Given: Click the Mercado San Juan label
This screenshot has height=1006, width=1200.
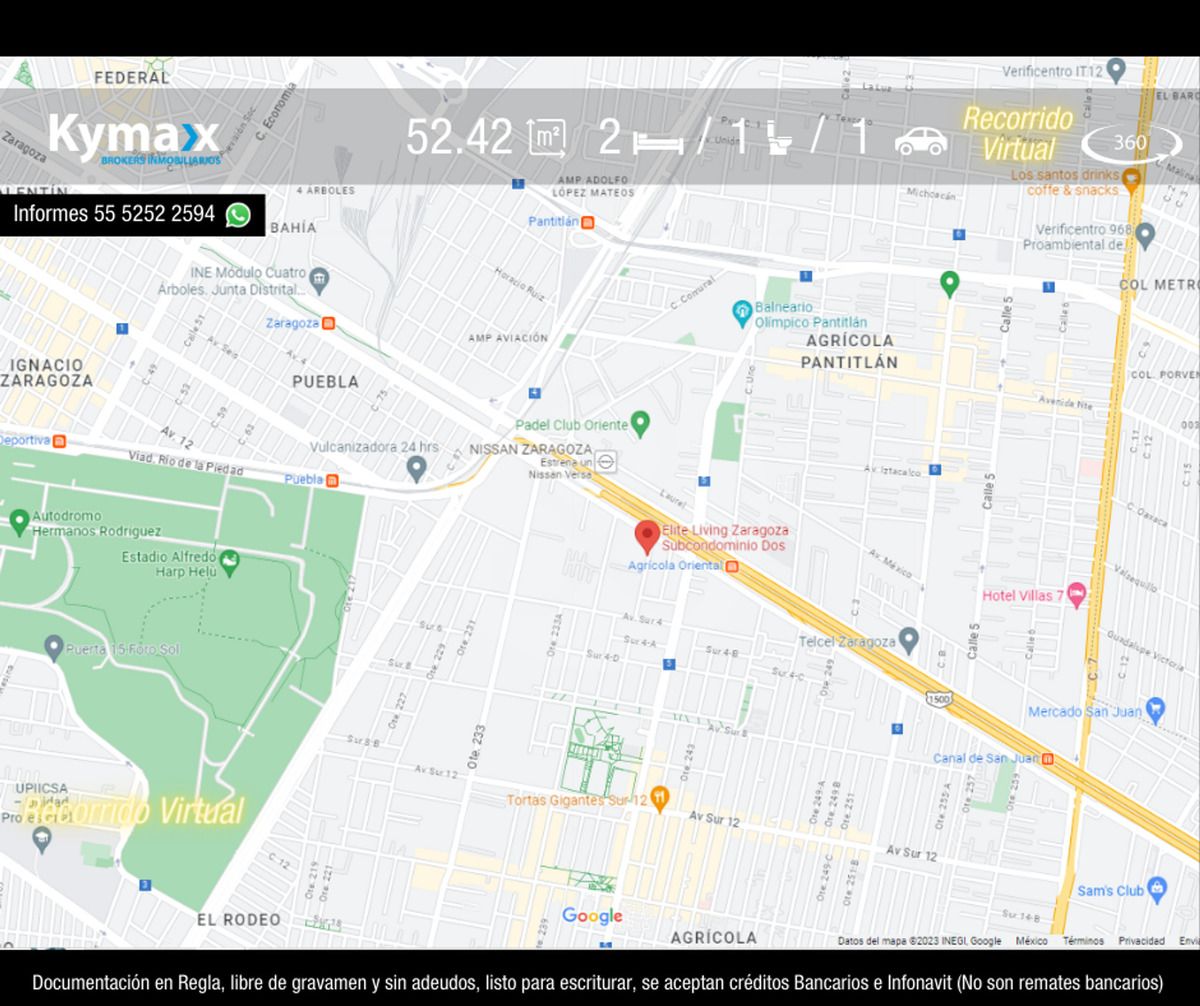Looking at the screenshot, I should (x=1085, y=712).
